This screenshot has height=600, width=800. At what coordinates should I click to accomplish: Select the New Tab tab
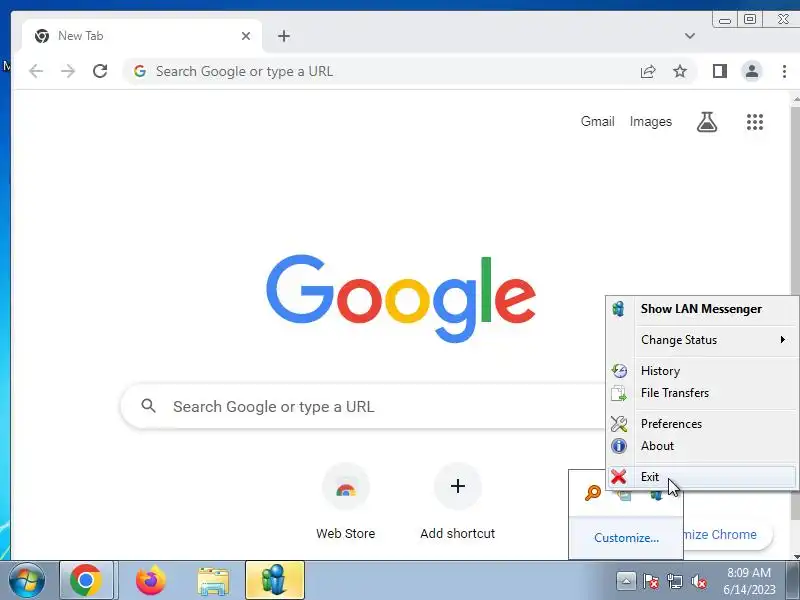pos(142,36)
